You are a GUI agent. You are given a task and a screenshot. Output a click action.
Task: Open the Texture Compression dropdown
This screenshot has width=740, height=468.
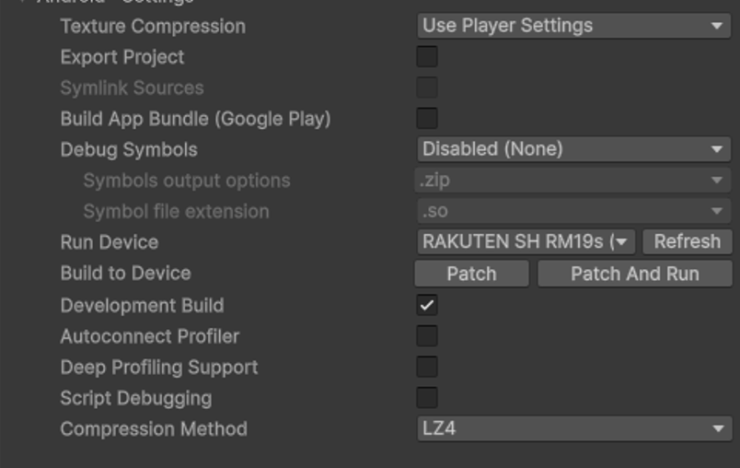(573, 26)
